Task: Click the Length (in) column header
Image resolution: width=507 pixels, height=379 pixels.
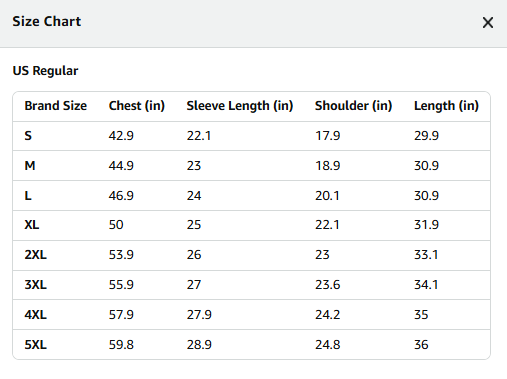Action: 446,106
